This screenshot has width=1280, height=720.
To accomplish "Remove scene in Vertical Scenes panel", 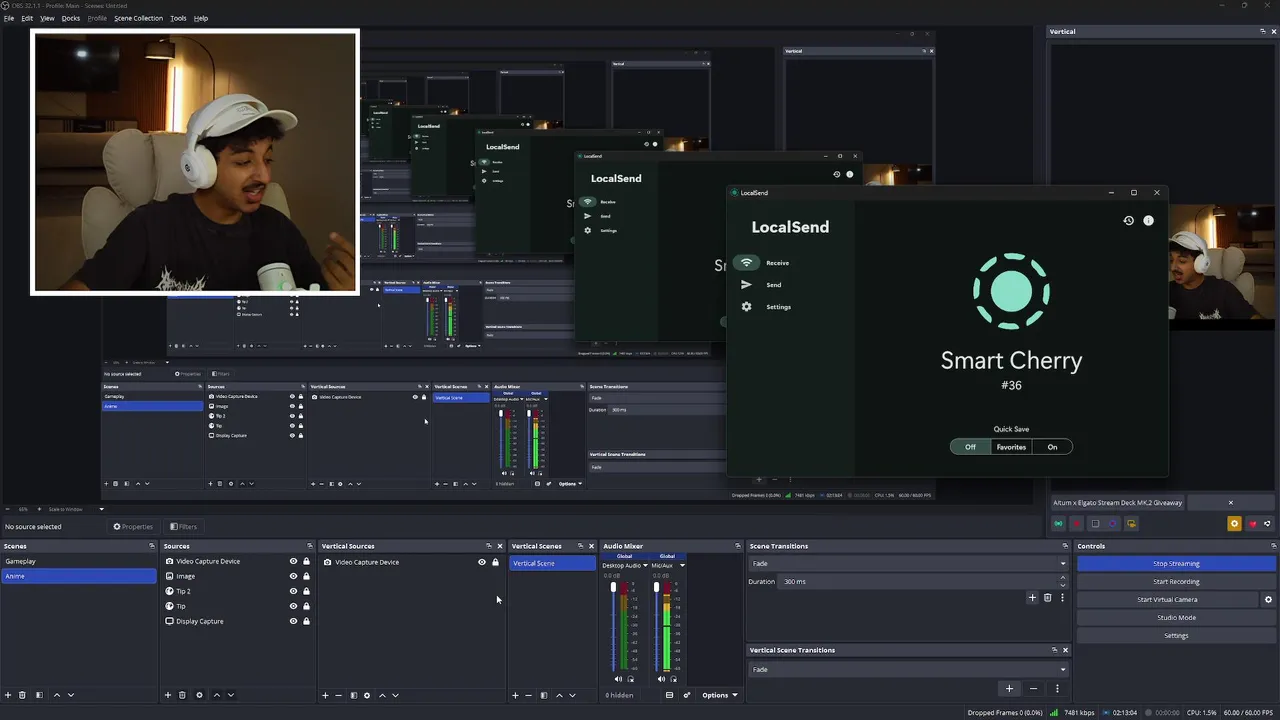I will coord(528,695).
